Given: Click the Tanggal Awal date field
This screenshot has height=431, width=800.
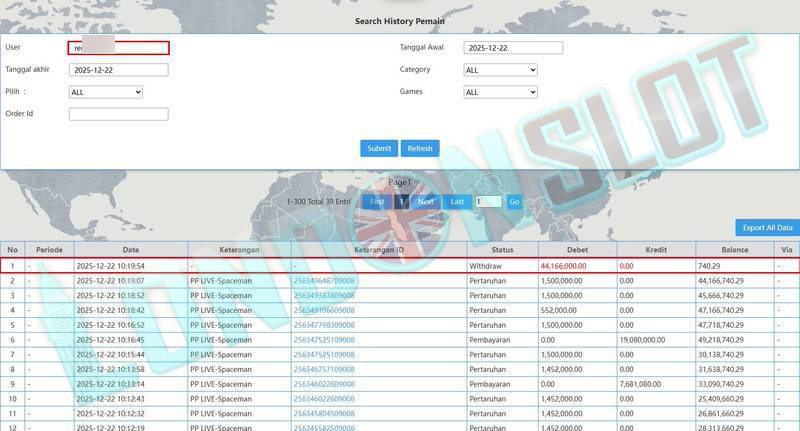Looking at the screenshot, I should click(513, 48).
